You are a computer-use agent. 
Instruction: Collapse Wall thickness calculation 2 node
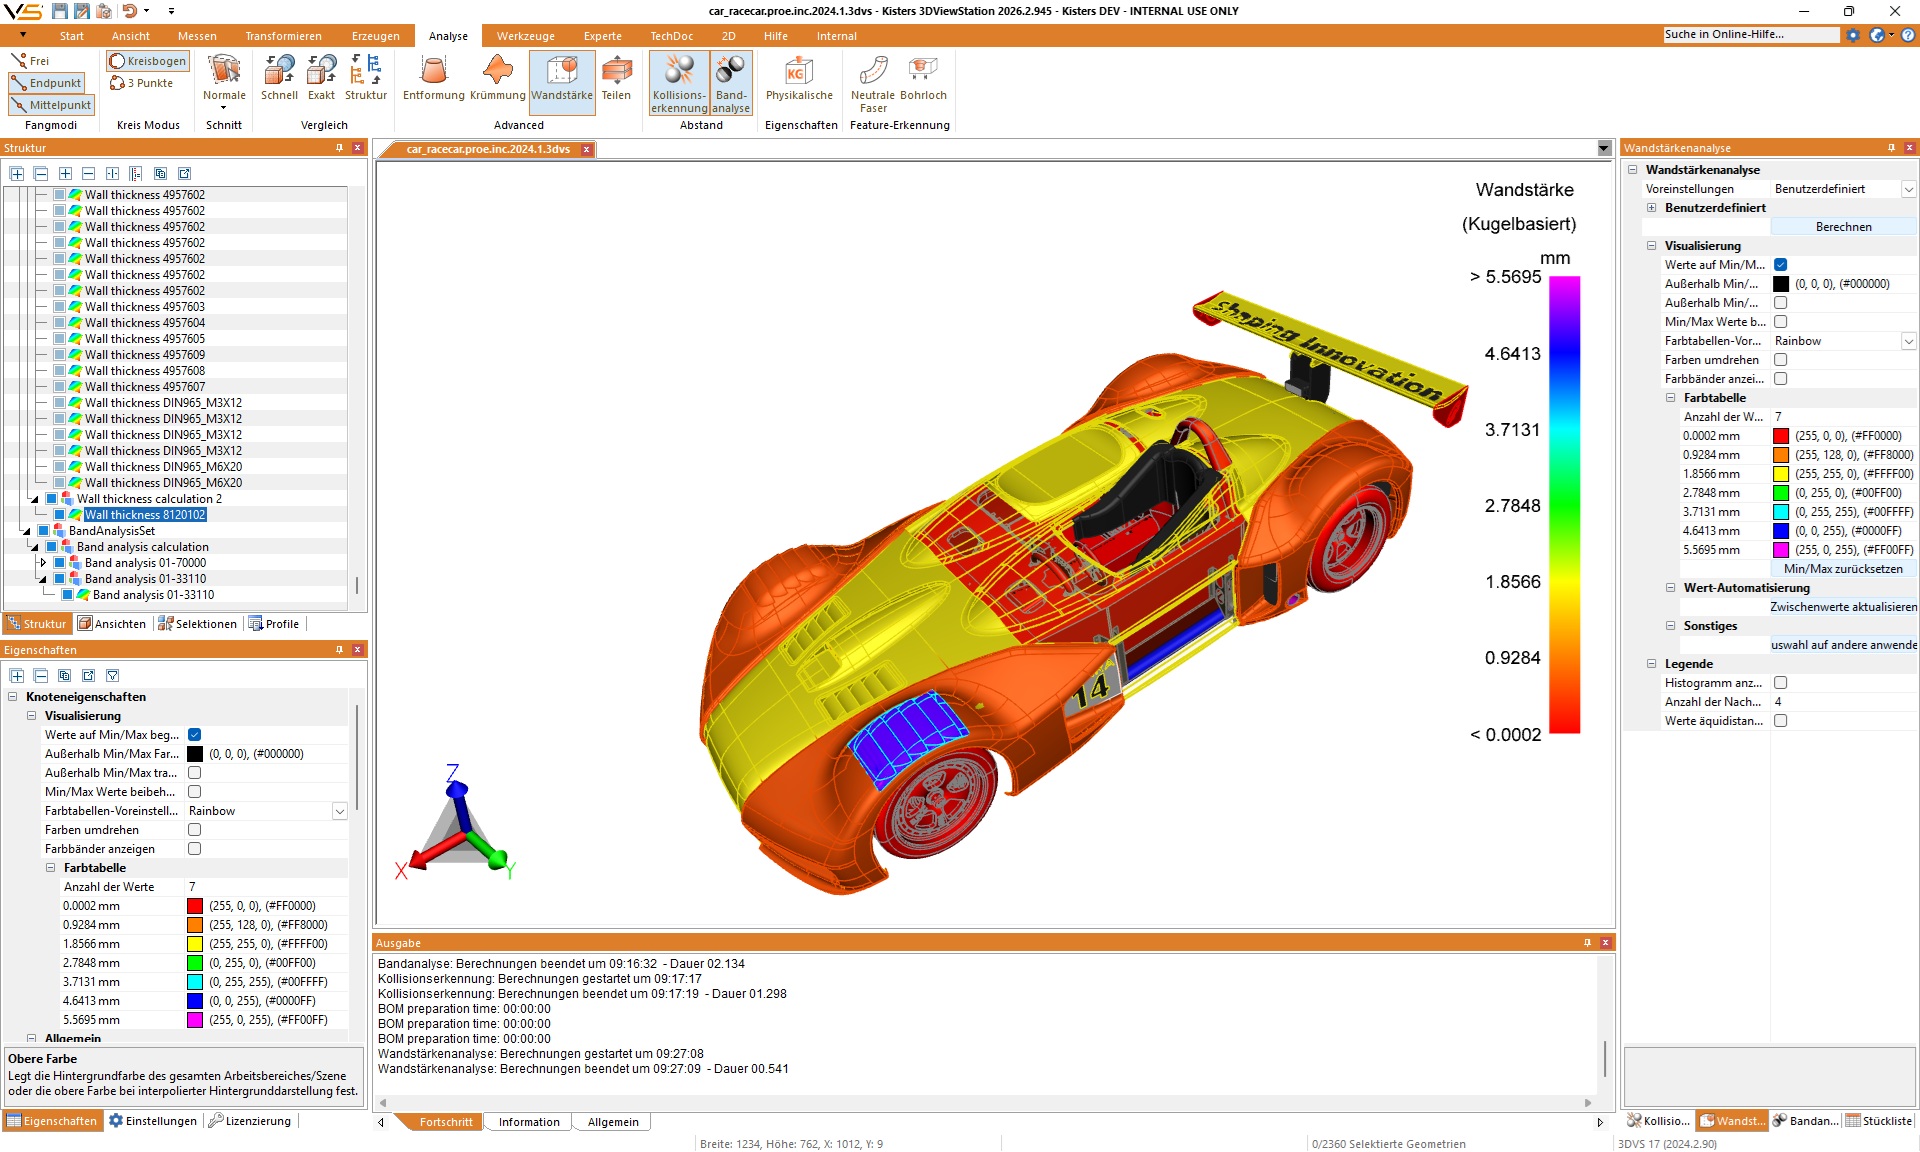coord(35,499)
